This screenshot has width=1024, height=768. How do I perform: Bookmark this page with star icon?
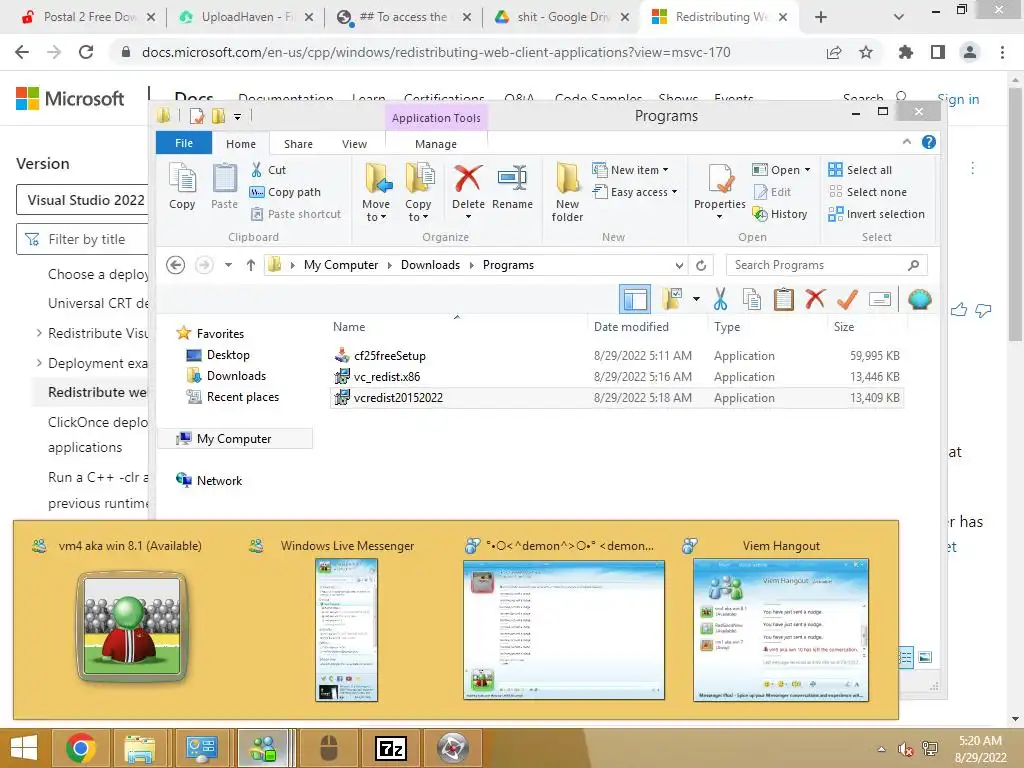(x=866, y=52)
